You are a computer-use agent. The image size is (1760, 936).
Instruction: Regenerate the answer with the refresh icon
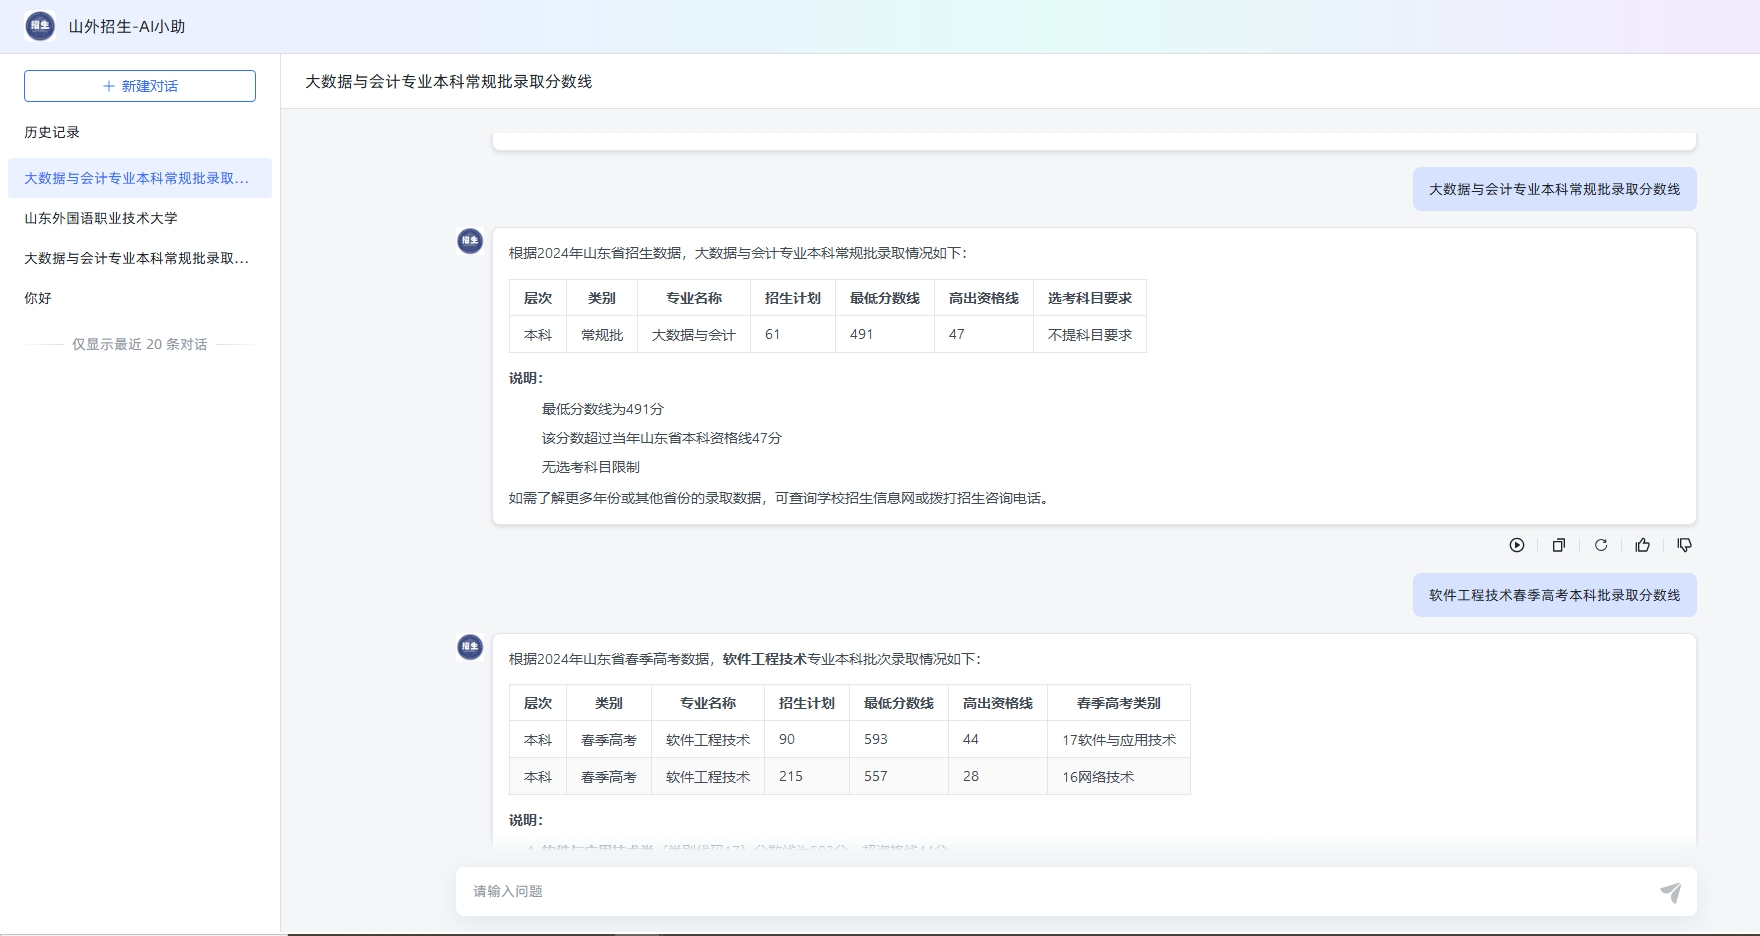tap(1601, 545)
